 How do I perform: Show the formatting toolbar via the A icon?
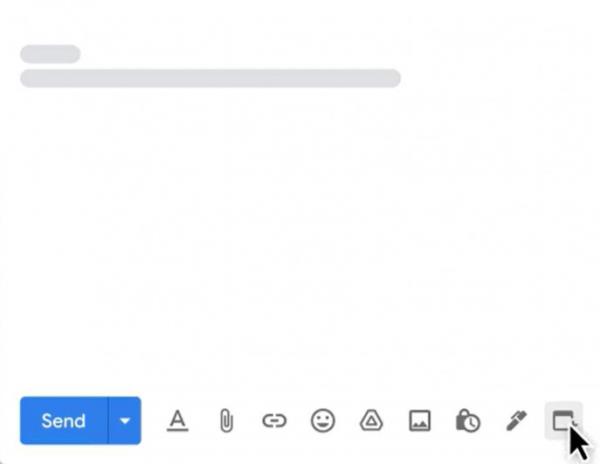coord(178,420)
